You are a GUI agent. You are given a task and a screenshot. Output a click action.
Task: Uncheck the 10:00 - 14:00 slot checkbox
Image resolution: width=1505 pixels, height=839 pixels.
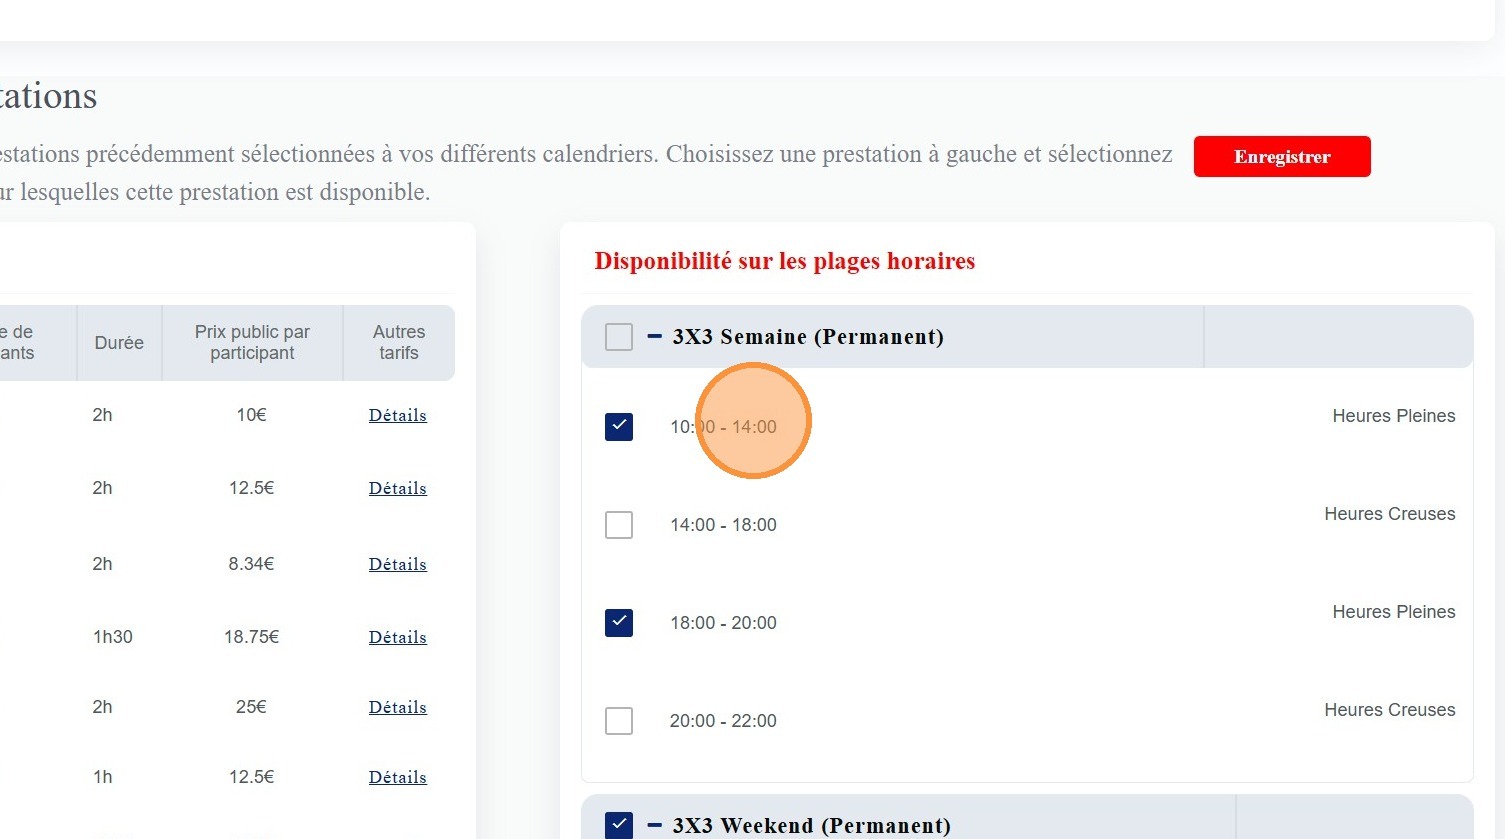[x=619, y=427]
